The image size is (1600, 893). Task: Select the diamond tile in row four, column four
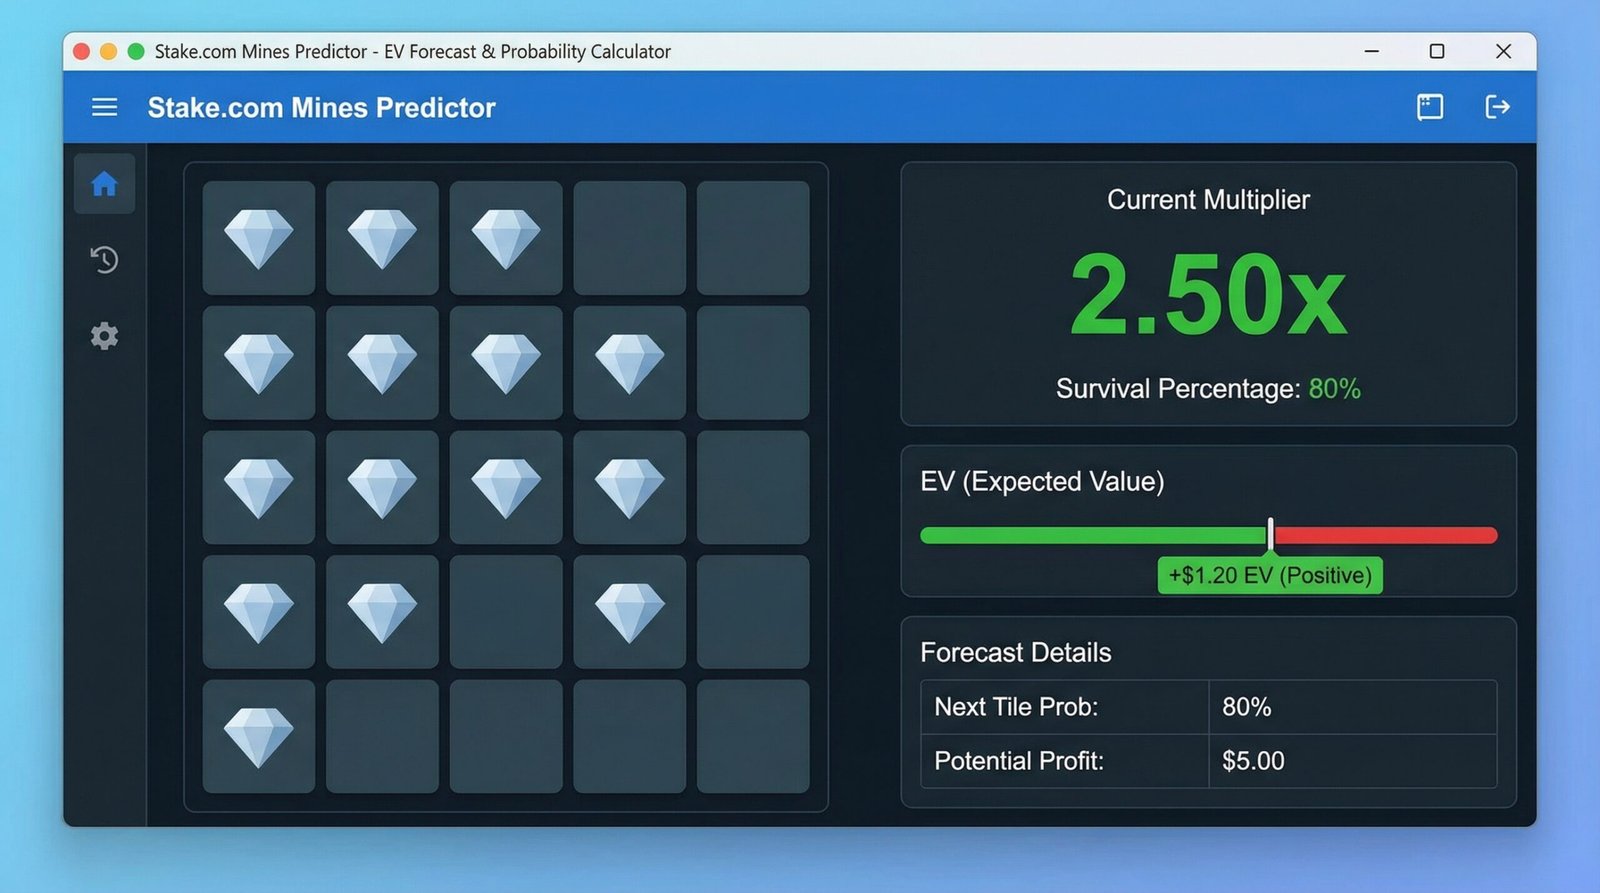click(629, 612)
